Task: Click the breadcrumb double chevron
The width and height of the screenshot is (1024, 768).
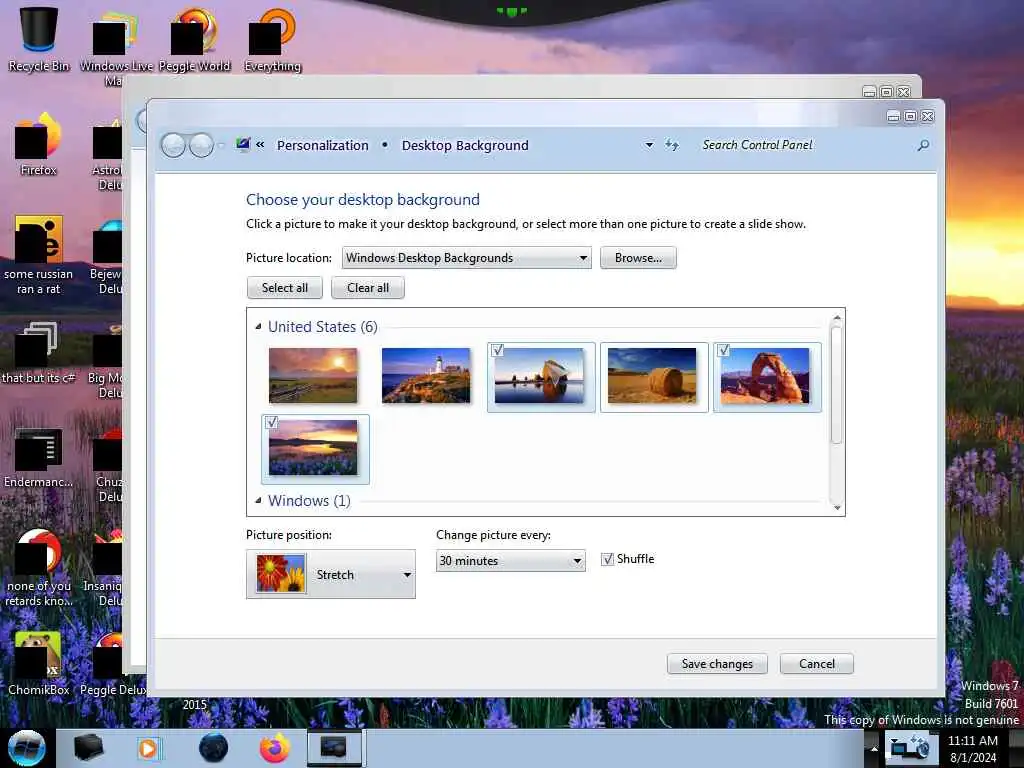Action: tap(260, 144)
